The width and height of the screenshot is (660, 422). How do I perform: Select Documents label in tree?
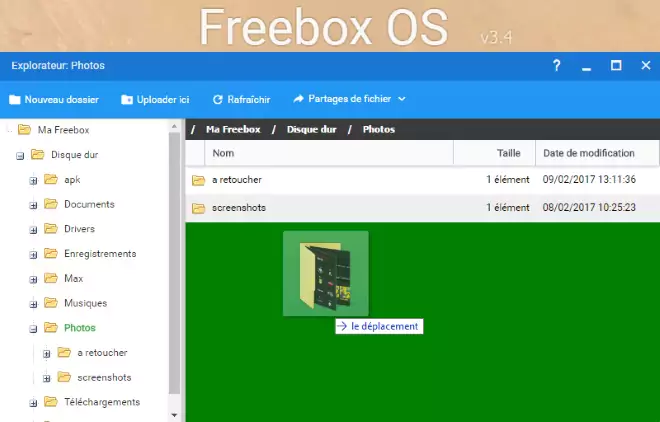(89, 204)
